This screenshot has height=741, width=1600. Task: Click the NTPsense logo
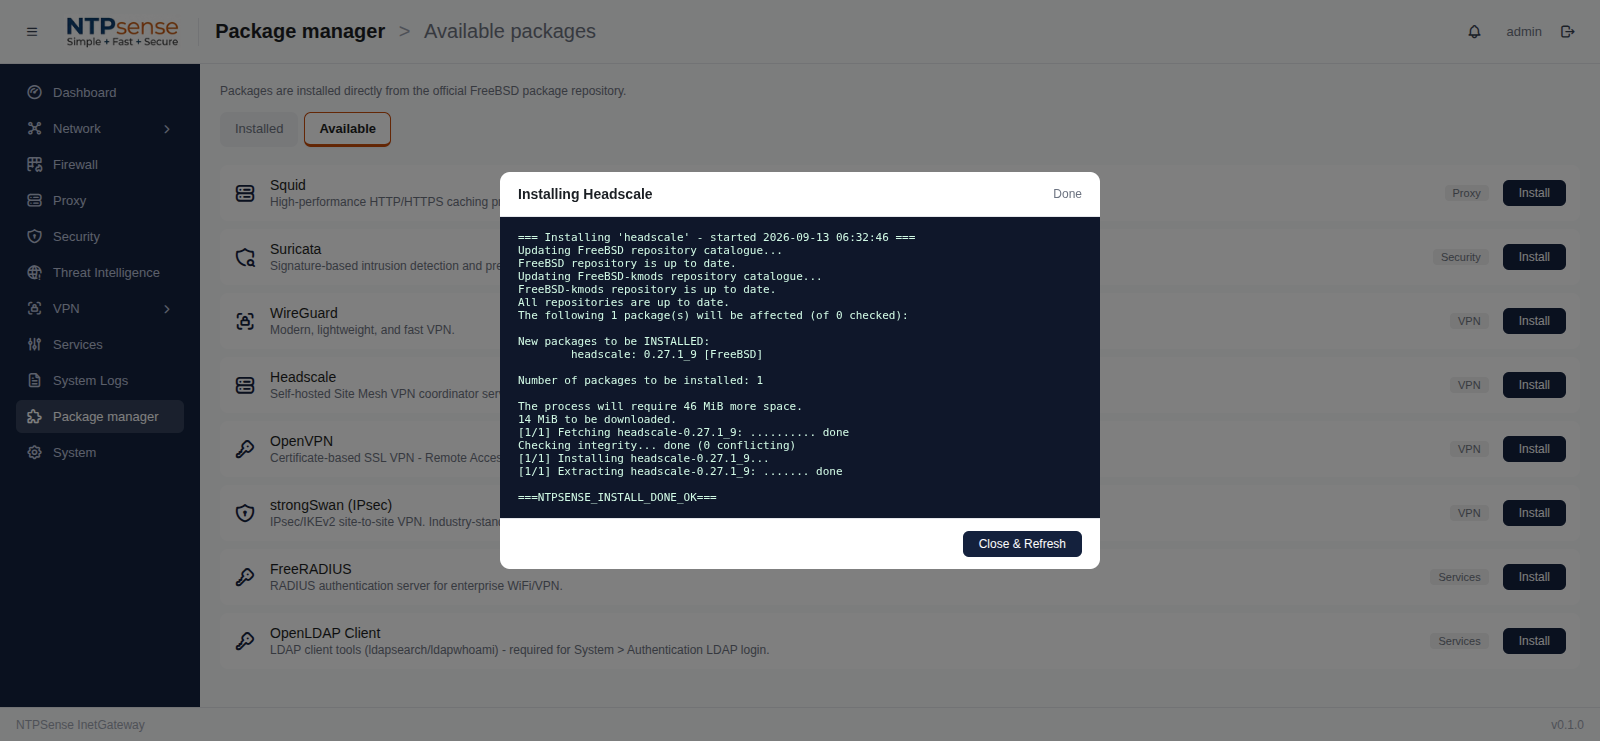(x=122, y=32)
